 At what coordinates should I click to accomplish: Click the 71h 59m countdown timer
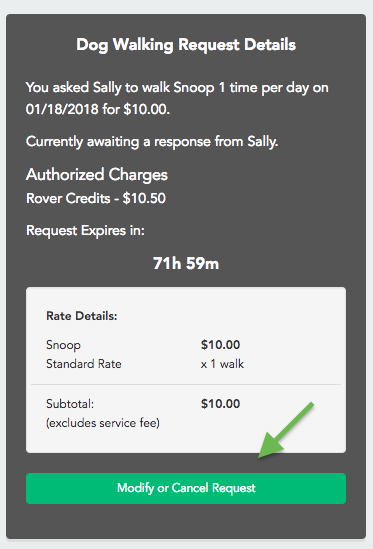tap(186, 263)
